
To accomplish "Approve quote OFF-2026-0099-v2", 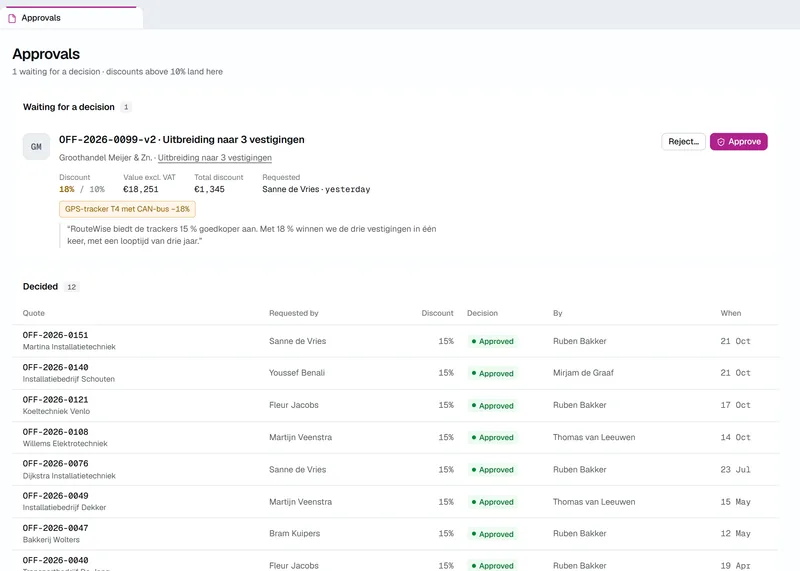I will click(x=738, y=141).
